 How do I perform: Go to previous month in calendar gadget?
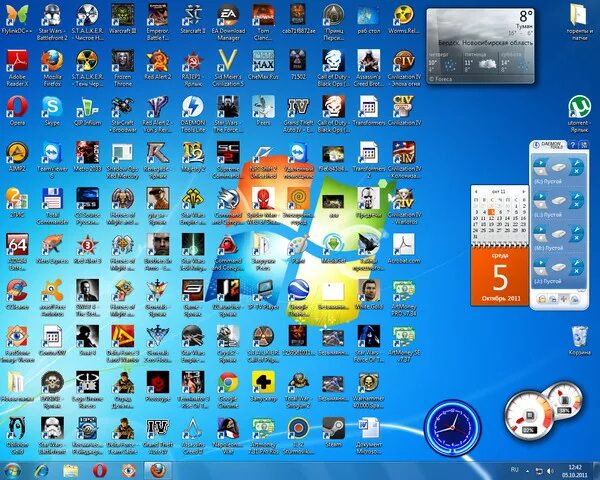pos(476,191)
